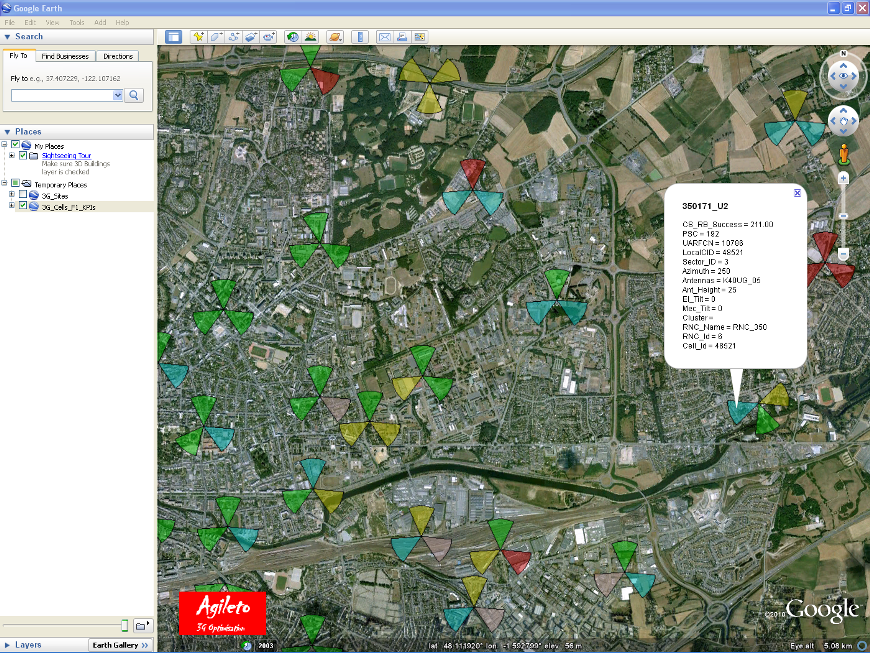The image size is (870, 653).
Task: Toggle the sidebar panel button
Action: click(x=173, y=37)
